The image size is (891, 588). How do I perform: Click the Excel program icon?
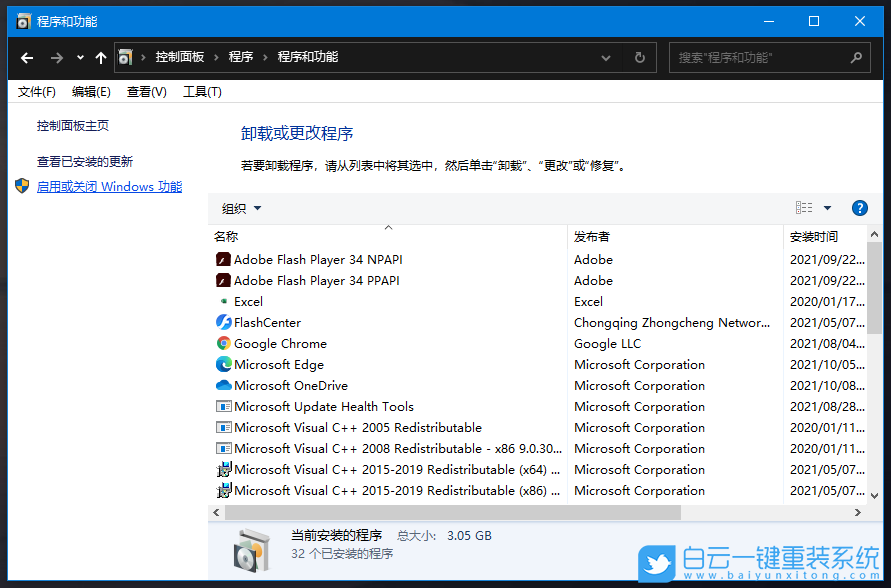click(222, 301)
